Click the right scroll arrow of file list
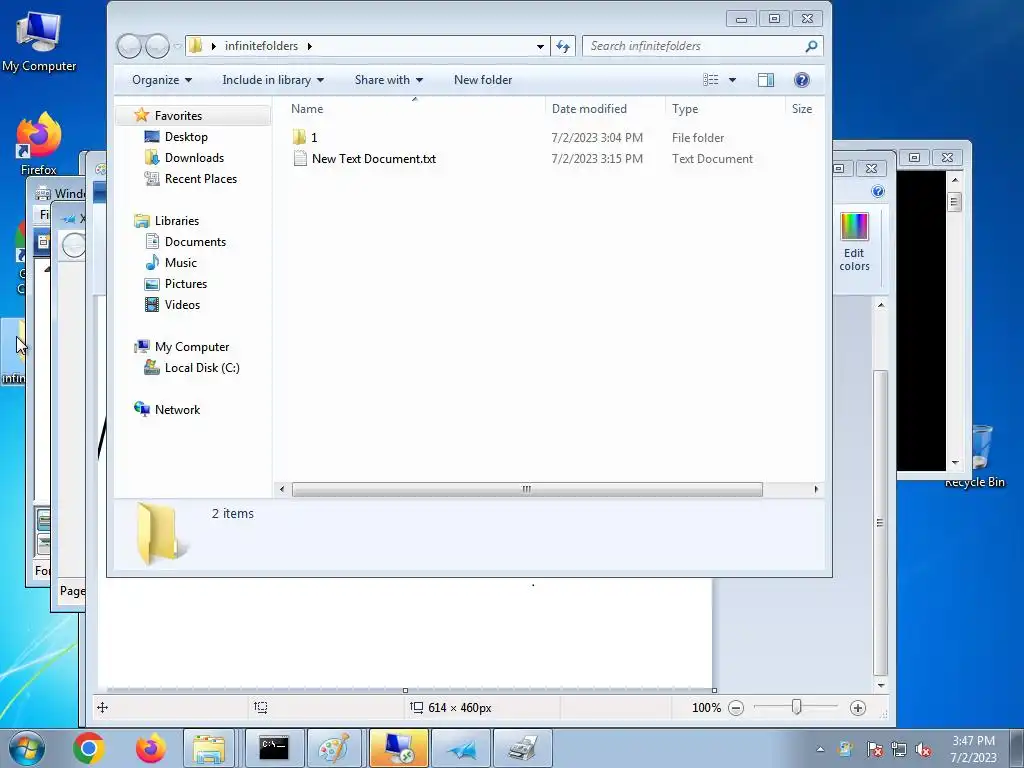This screenshot has height=768, width=1024. tap(816, 489)
